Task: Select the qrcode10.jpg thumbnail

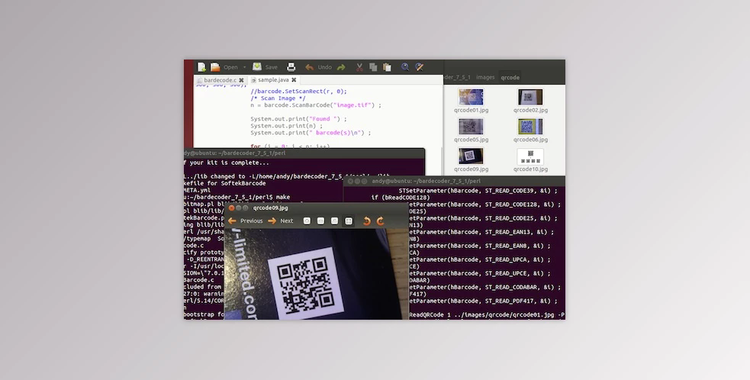Action: tap(530, 156)
